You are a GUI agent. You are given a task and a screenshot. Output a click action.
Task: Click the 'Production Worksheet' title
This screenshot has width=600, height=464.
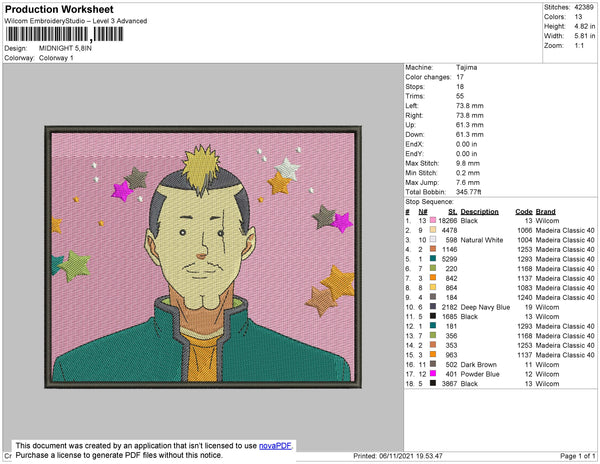pyautogui.click(x=59, y=10)
